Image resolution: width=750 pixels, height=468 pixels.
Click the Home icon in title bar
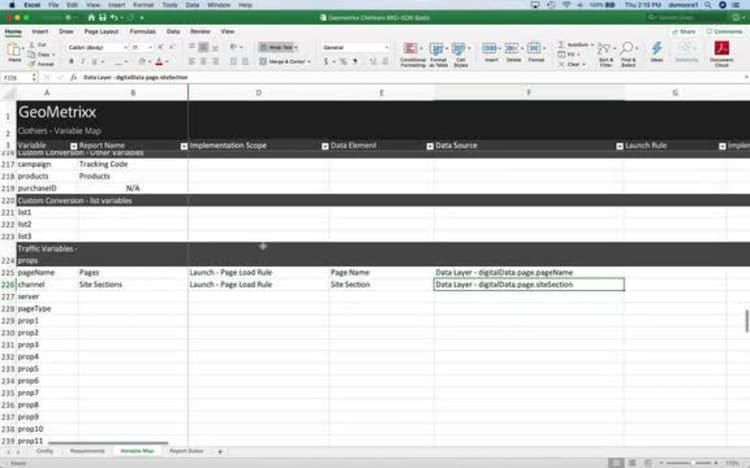tap(91, 18)
